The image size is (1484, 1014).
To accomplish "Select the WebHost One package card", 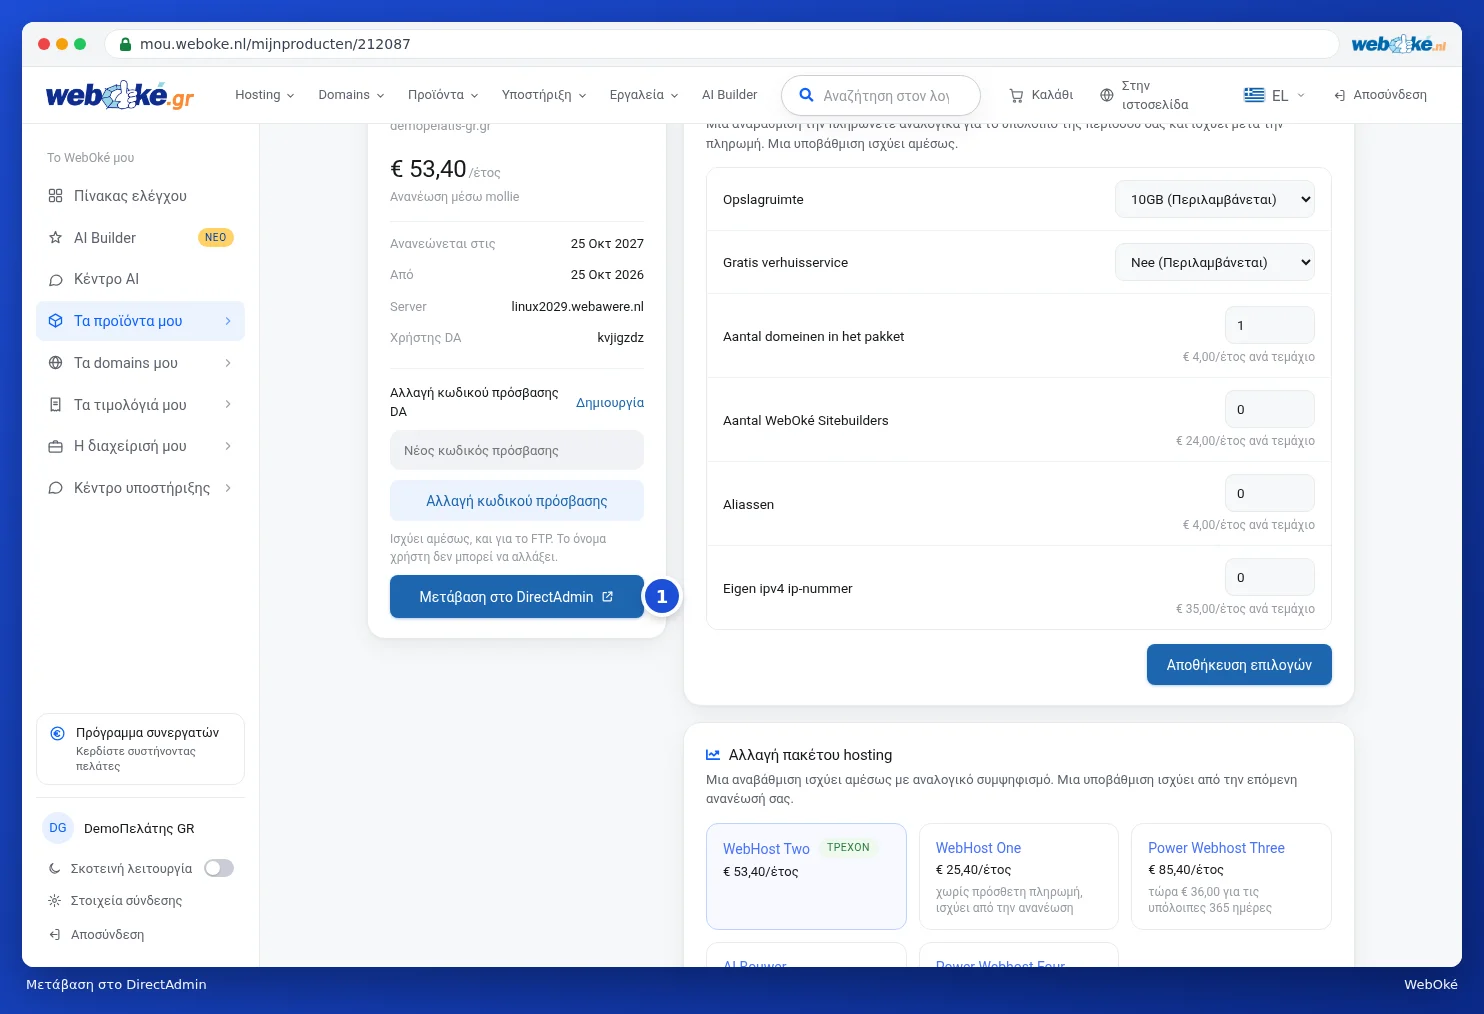I will 1019,876.
